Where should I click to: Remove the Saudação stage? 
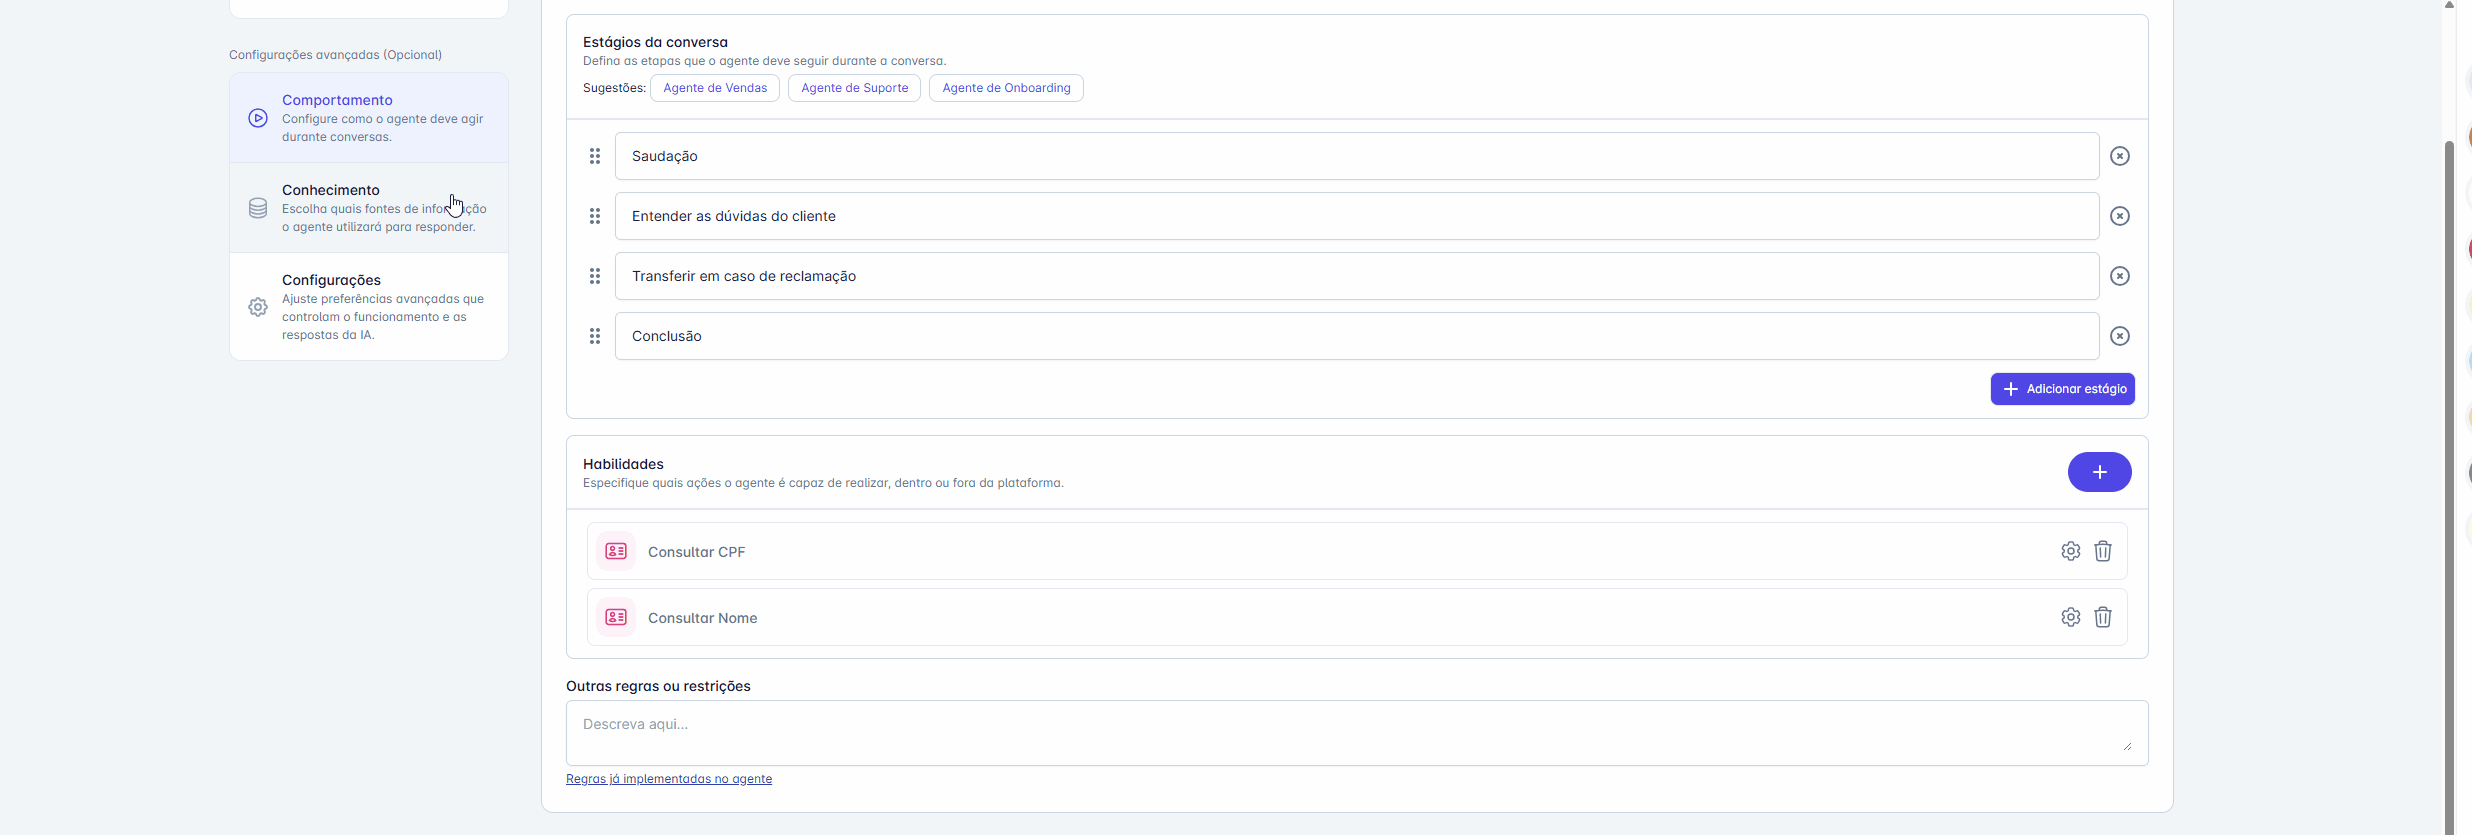click(x=2119, y=156)
